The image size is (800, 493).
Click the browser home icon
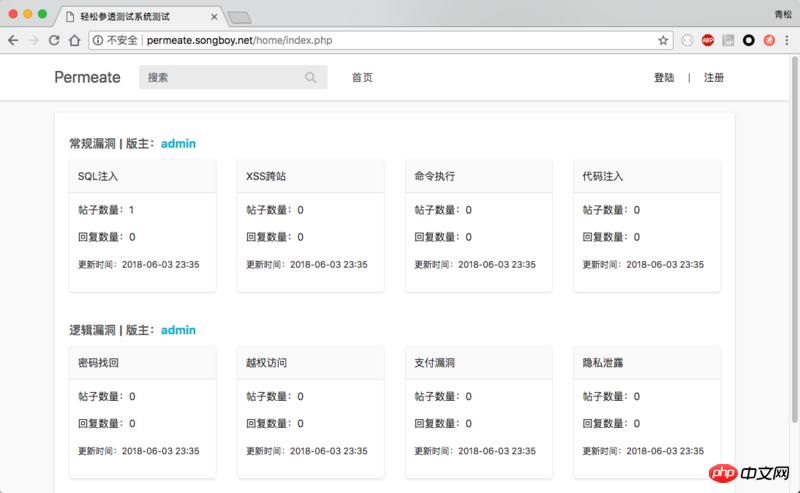point(75,40)
